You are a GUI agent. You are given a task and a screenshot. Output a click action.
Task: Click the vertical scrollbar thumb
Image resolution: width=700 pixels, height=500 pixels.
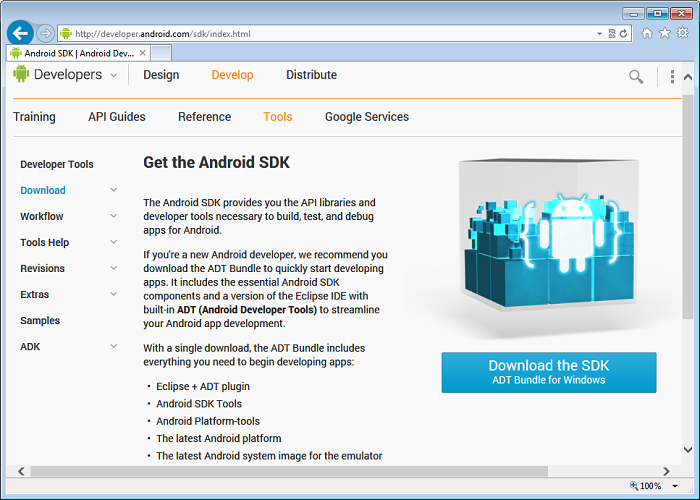coord(688,206)
